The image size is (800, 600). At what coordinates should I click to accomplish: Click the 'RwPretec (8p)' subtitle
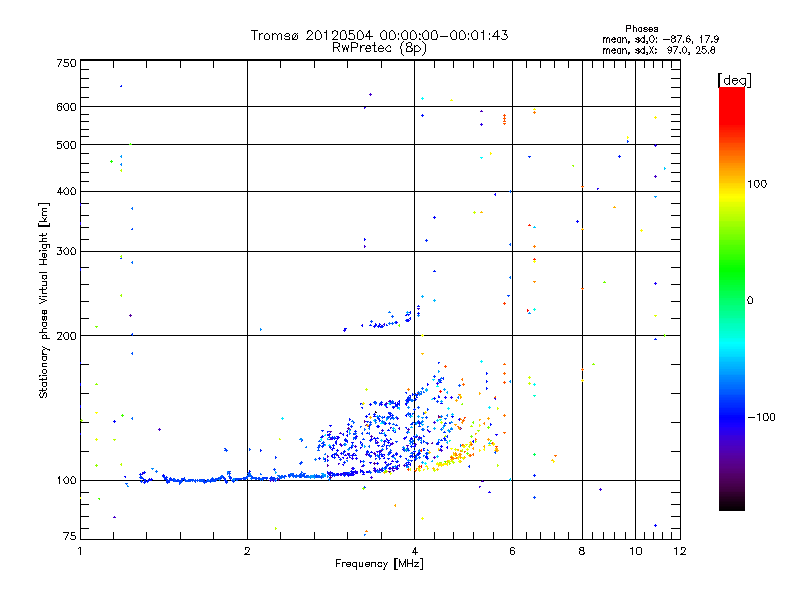(379, 48)
